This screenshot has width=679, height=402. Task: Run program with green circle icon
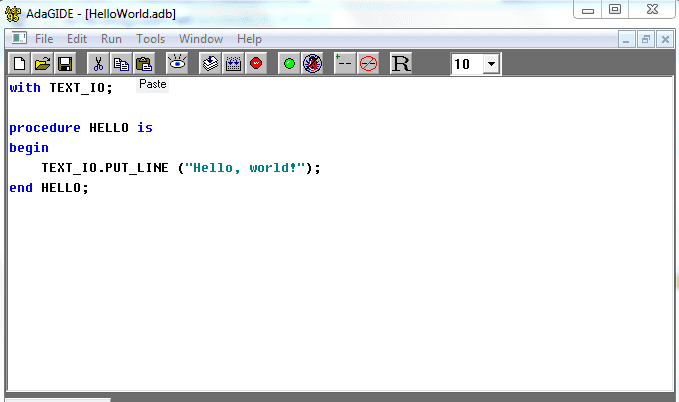289,64
